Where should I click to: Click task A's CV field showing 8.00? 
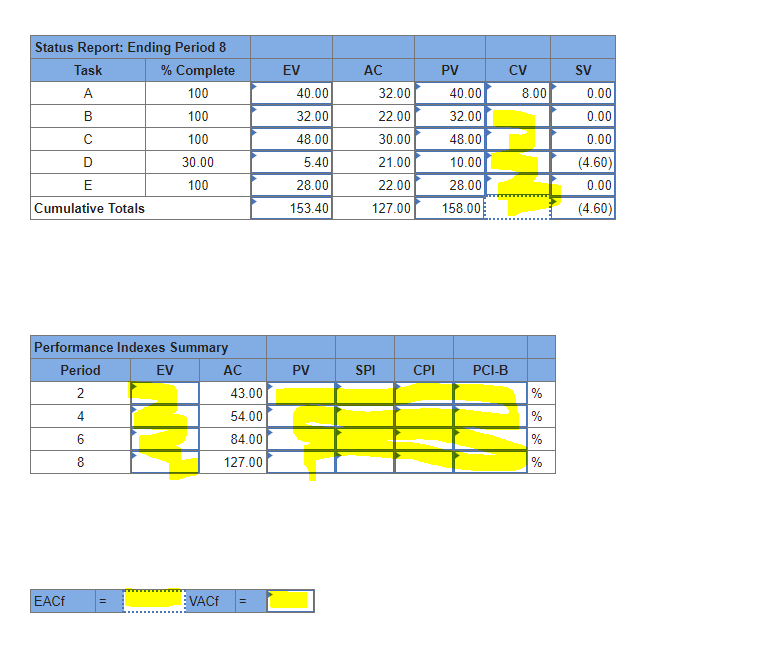[x=518, y=93]
